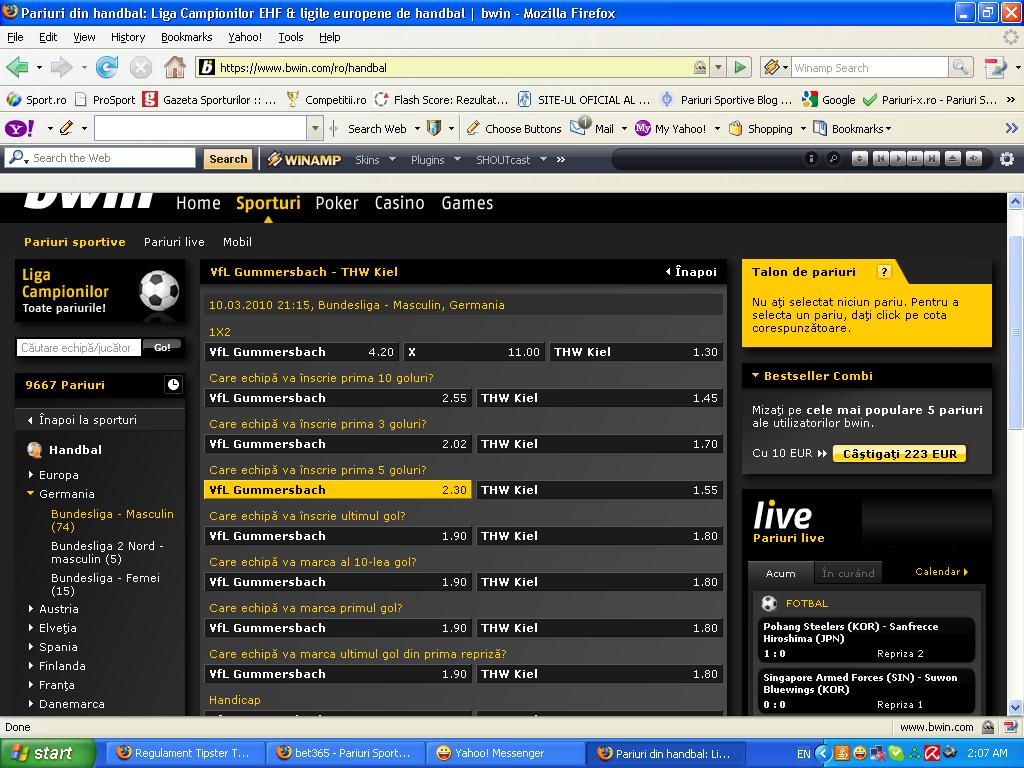Open the Gazeta Sporturilor bookmark
The image size is (1024, 768).
(x=210, y=100)
